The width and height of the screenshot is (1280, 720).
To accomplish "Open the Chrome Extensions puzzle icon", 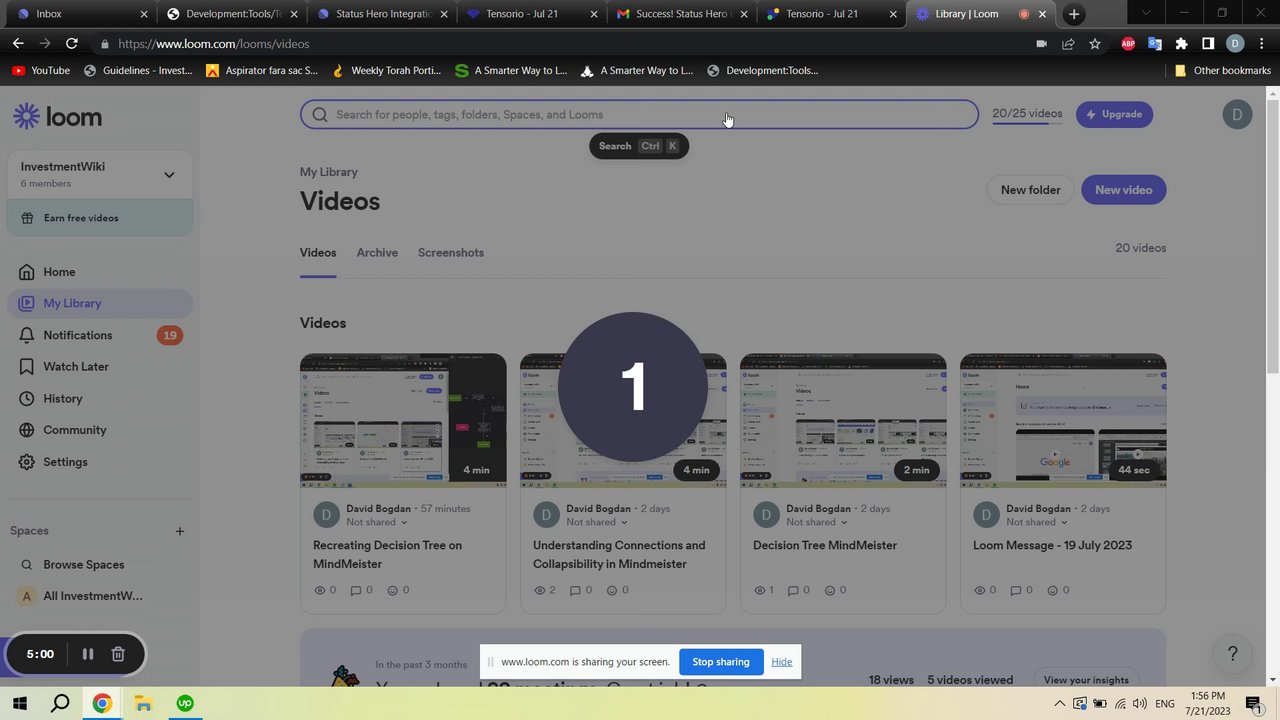I will 1181,44.
